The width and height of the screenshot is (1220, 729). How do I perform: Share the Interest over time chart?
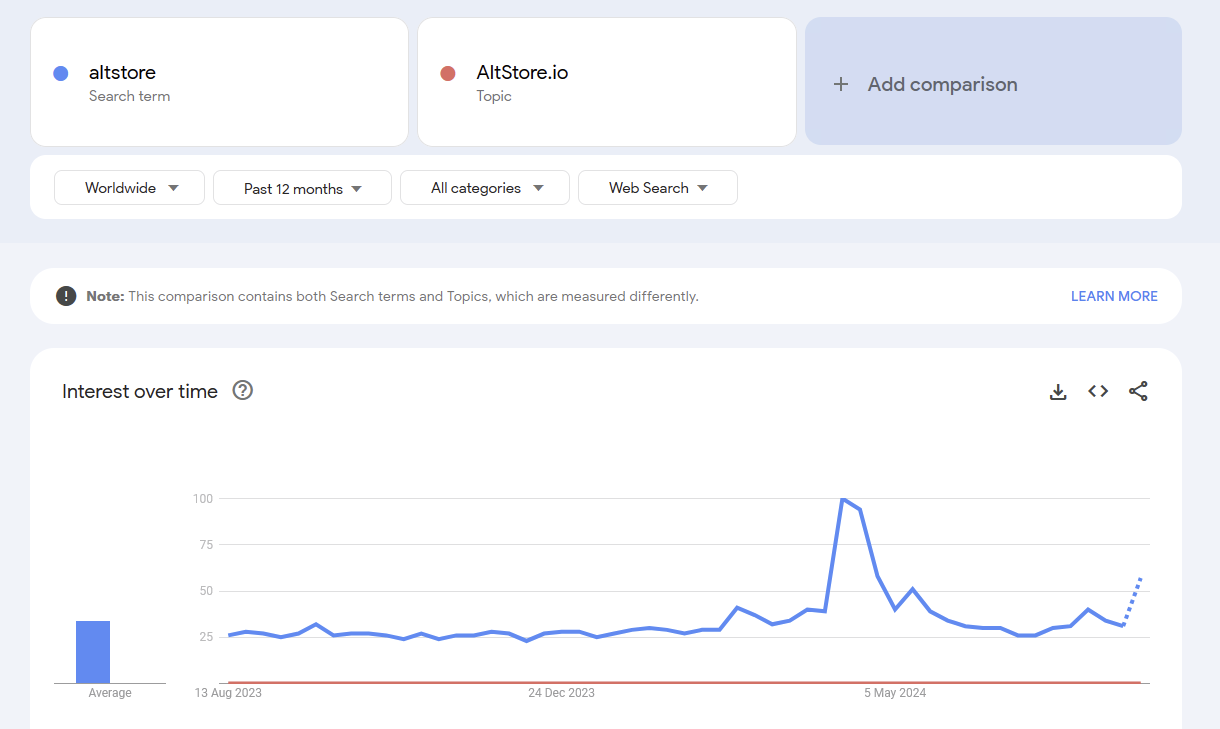(x=1138, y=392)
